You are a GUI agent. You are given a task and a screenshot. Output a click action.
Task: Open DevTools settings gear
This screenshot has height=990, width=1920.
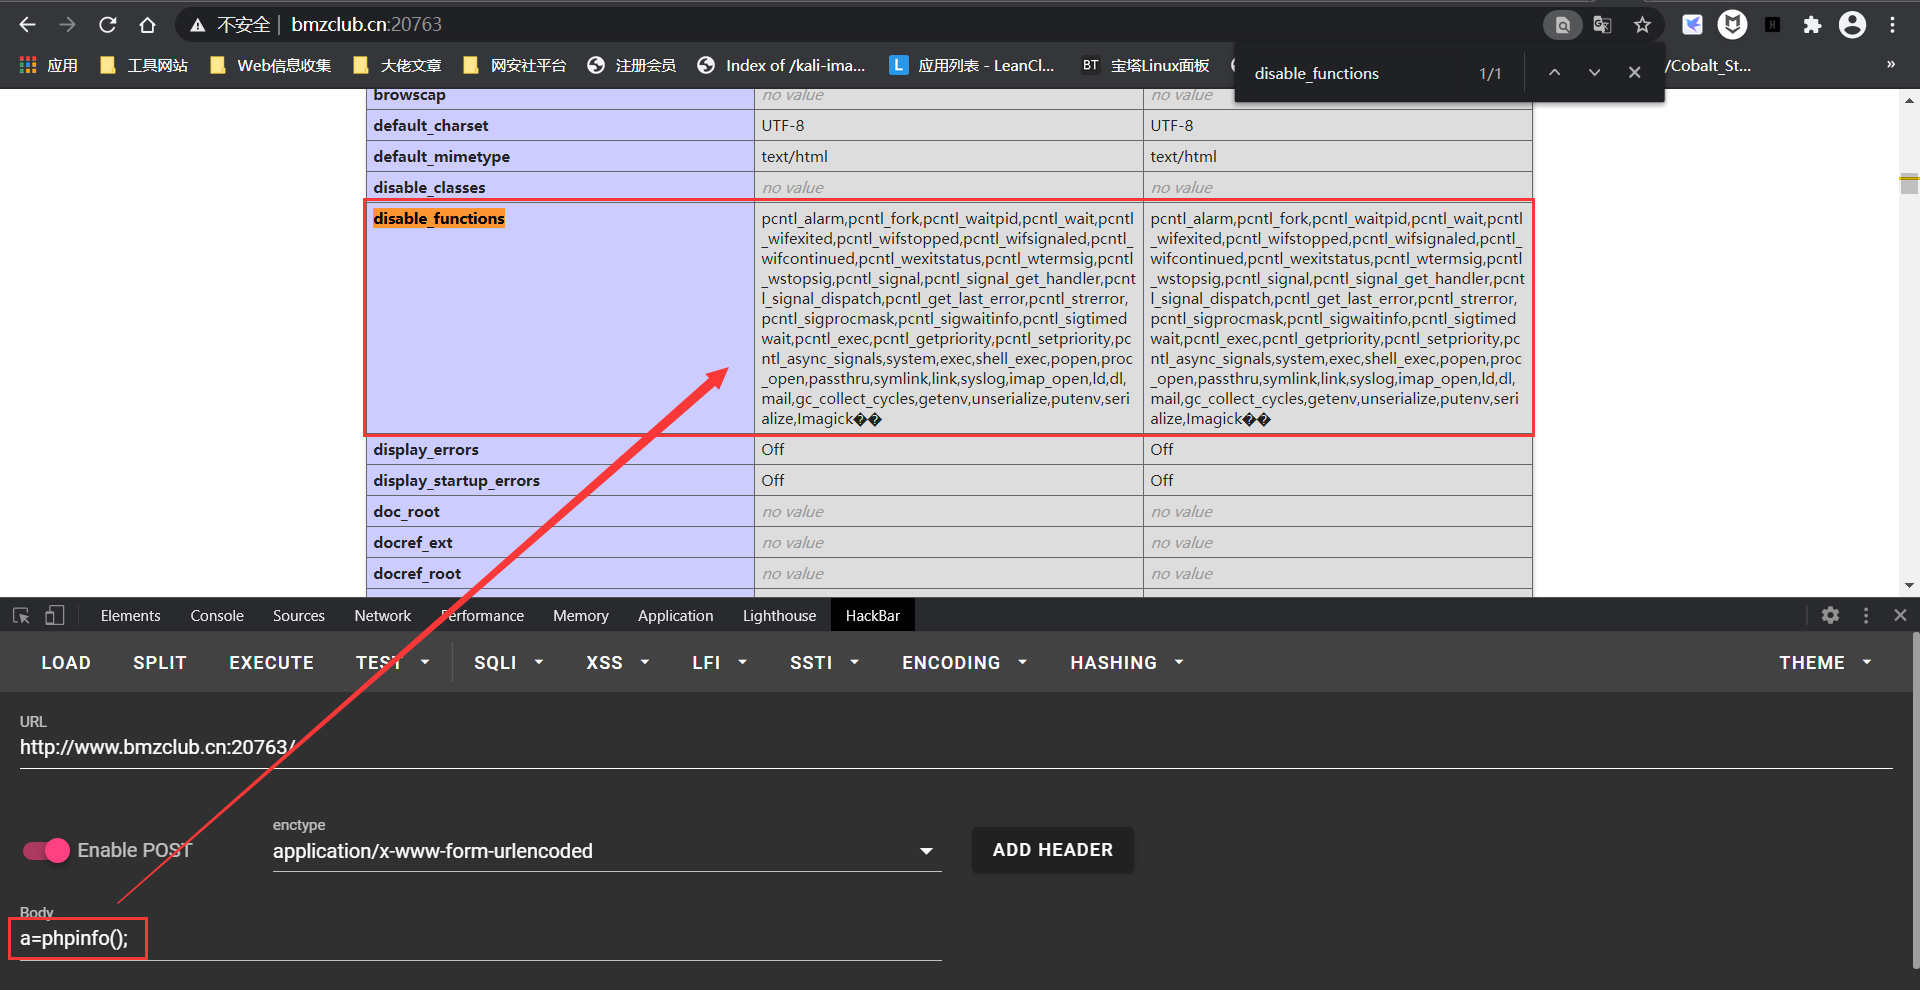click(x=1830, y=615)
